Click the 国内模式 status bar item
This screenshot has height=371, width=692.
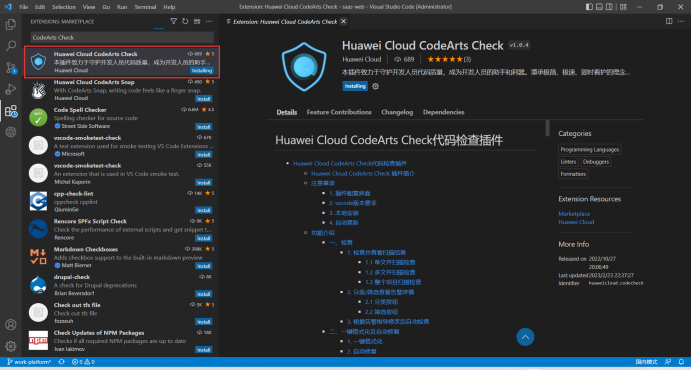pos(646,362)
